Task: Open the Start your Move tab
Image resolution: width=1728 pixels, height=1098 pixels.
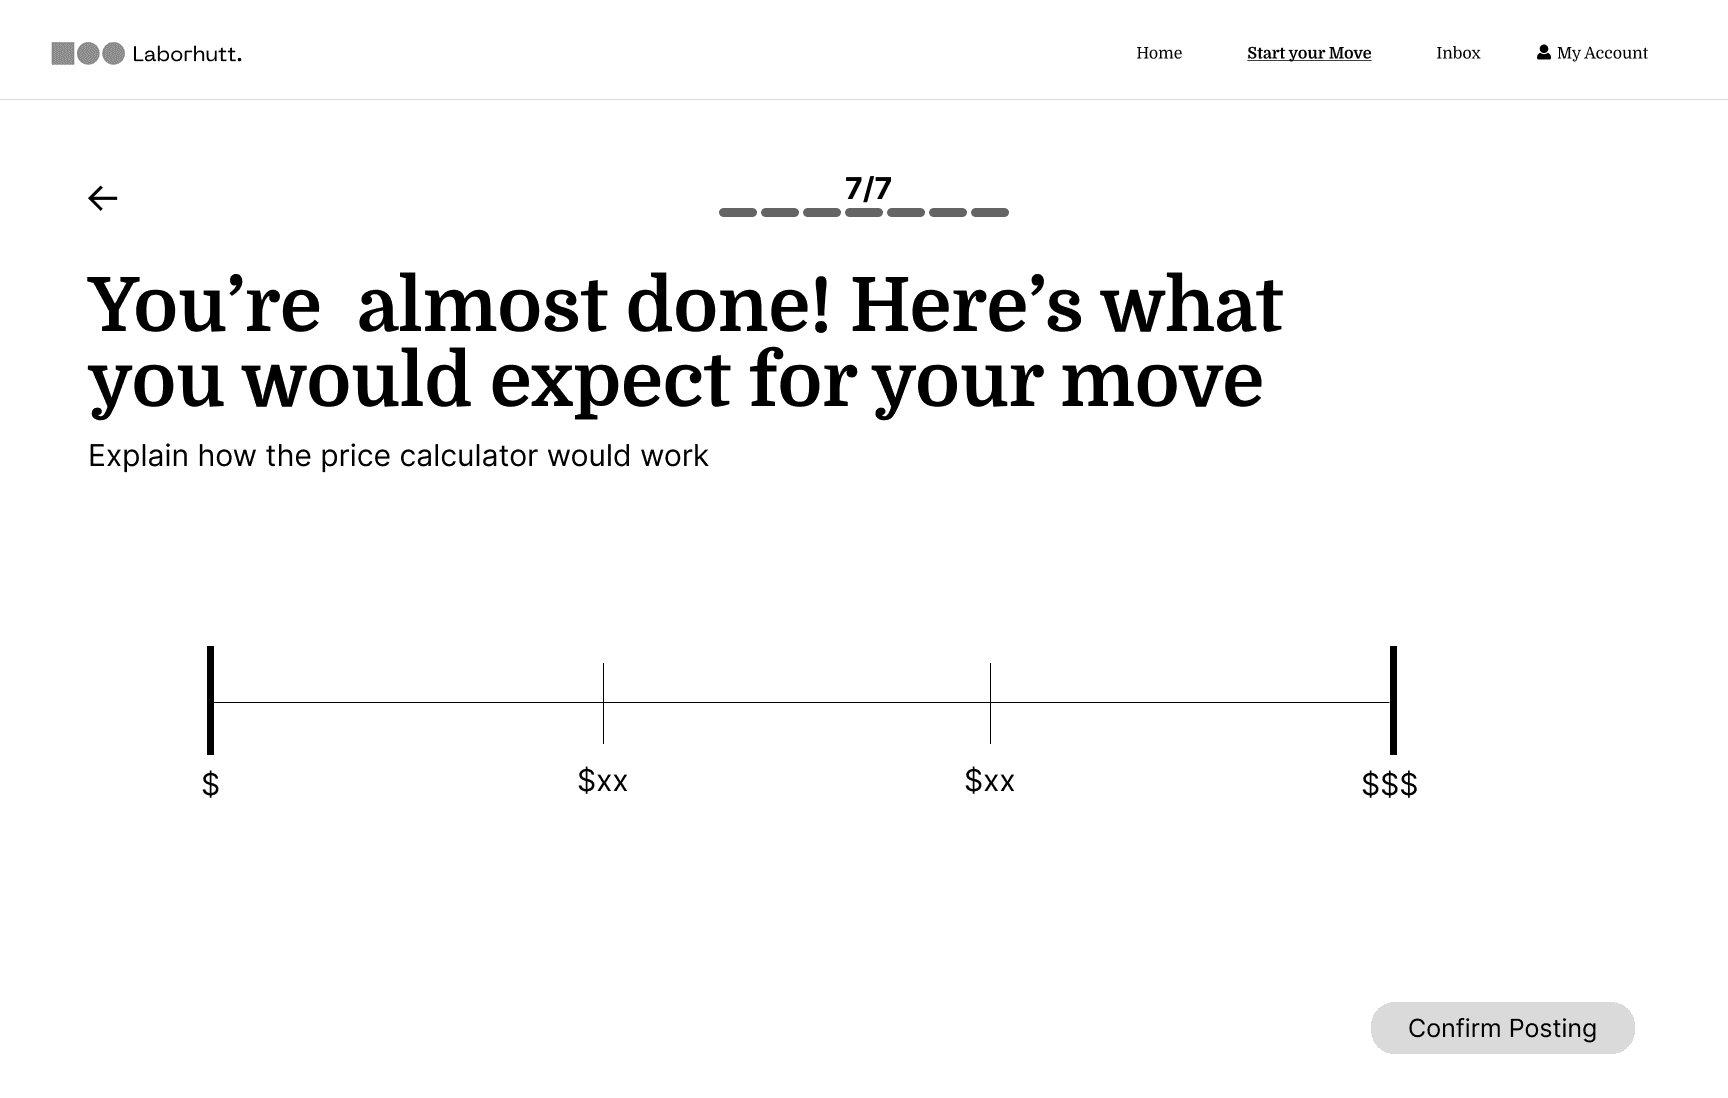Action: pyautogui.click(x=1308, y=53)
